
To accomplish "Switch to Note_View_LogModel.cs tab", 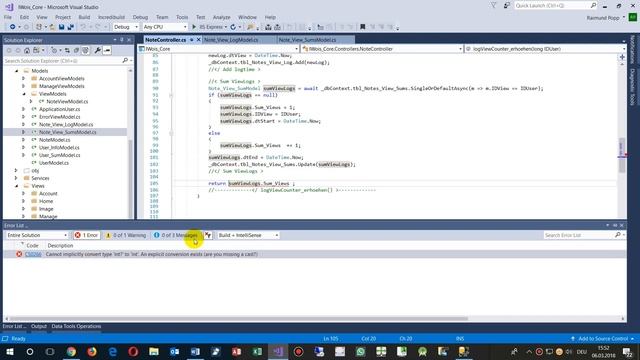I will [231, 40].
